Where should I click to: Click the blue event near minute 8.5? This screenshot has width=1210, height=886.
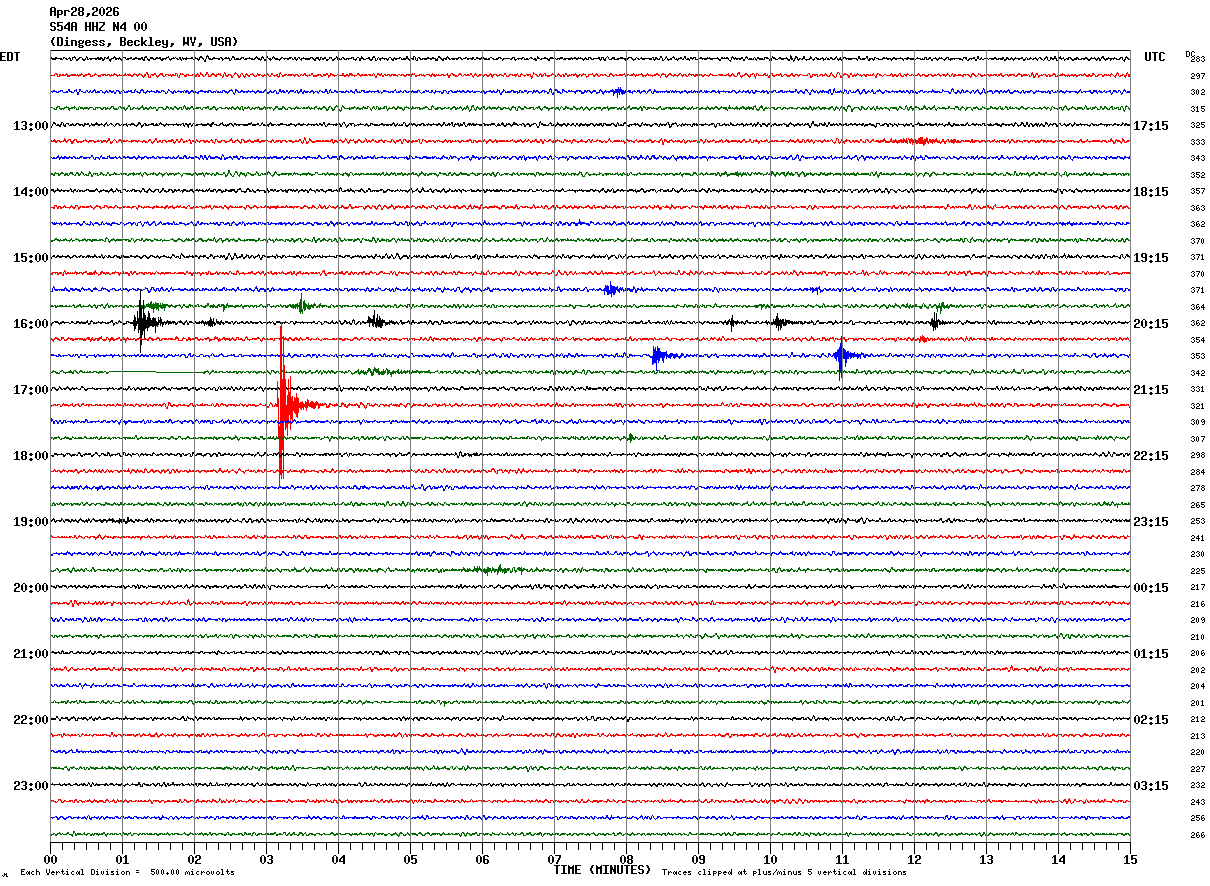[657, 355]
